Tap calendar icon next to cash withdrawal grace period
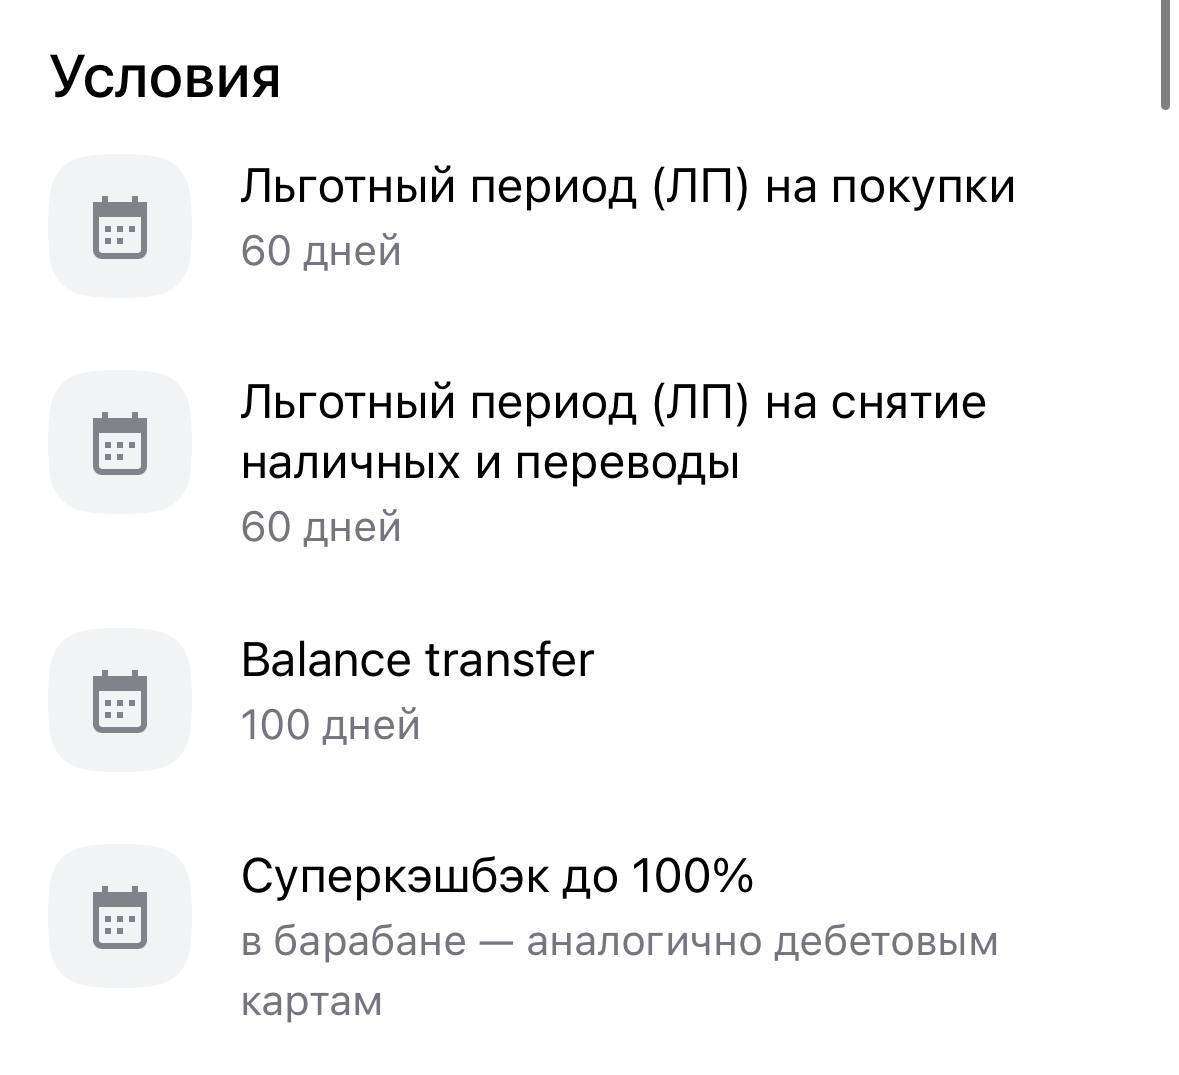1179x1075 pixels. click(119, 442)
